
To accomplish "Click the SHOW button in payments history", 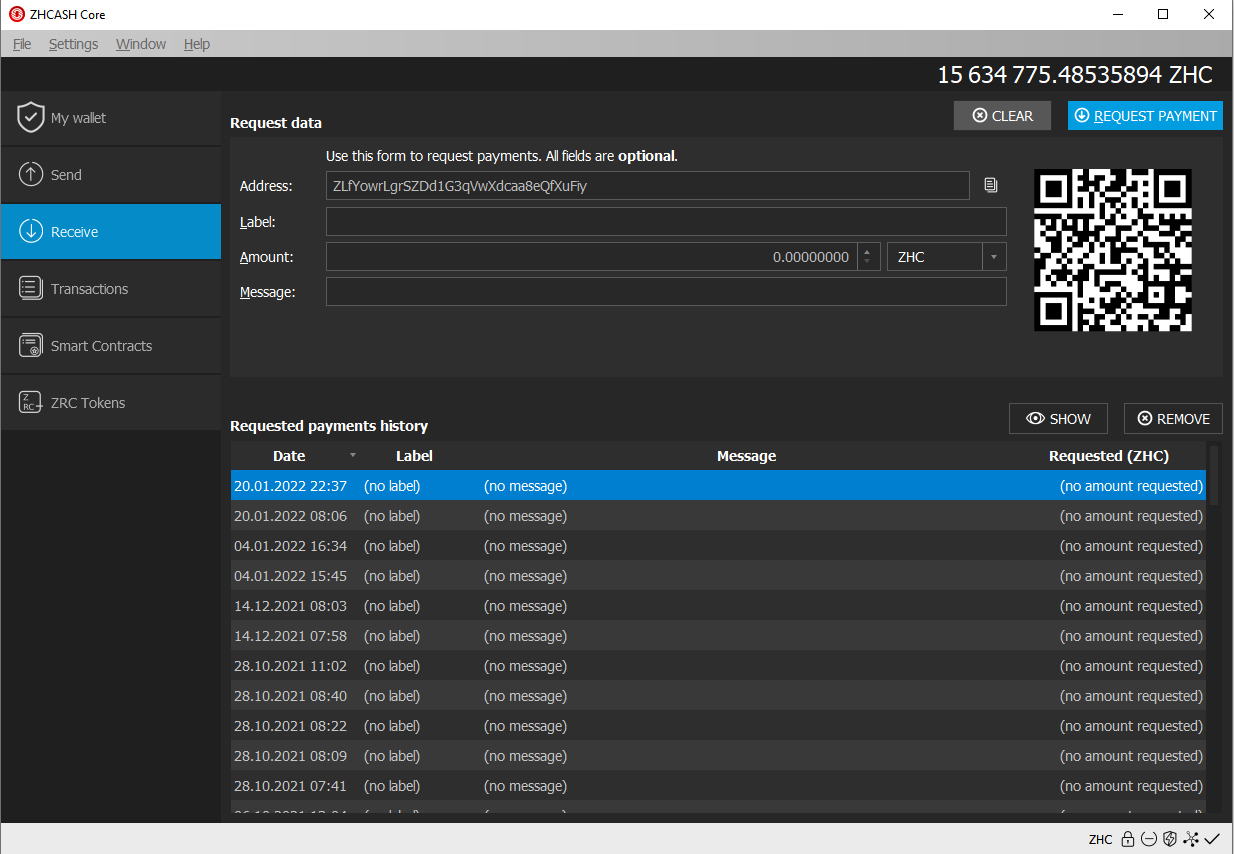I will point(1058,419).
